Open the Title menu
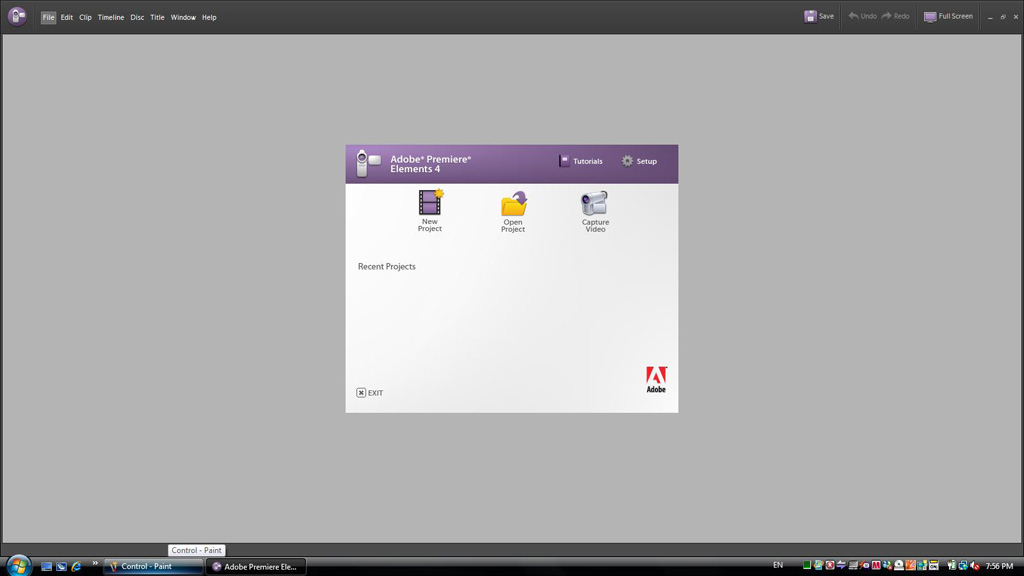The height and width of the screenshot is (576, 1024). click(x=157, y=18)
